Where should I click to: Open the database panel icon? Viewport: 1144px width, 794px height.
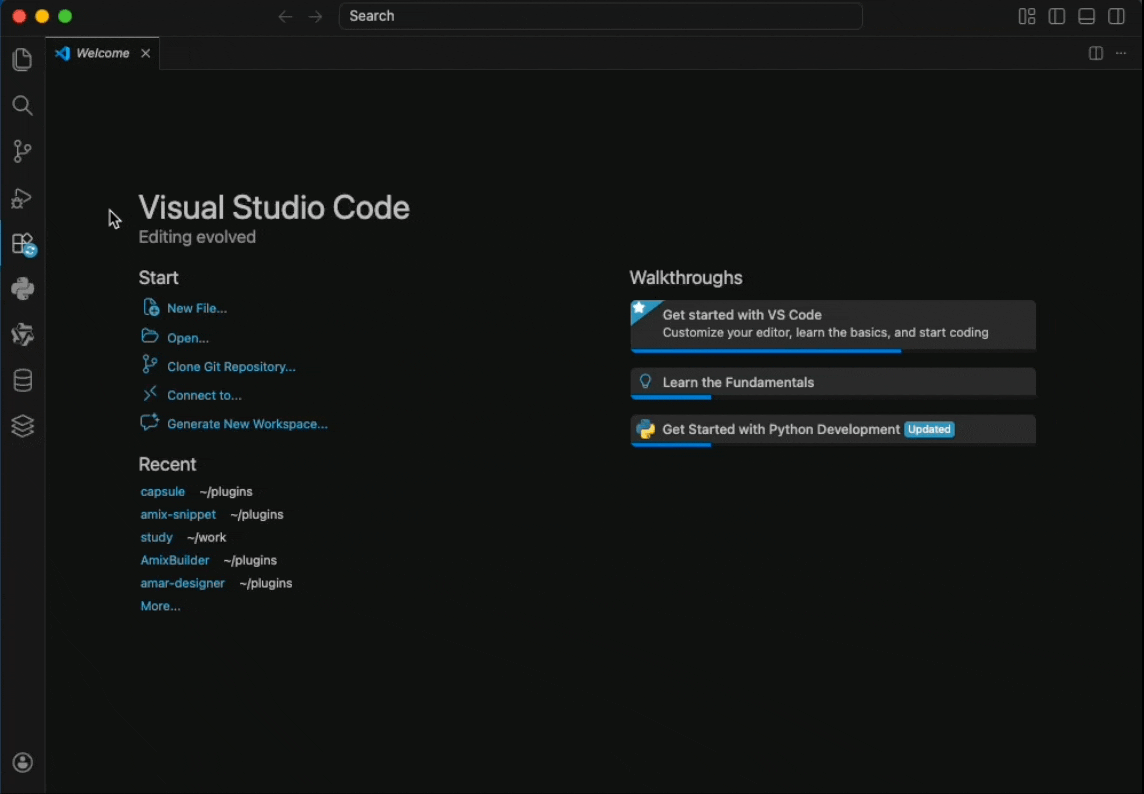[22, 381]
